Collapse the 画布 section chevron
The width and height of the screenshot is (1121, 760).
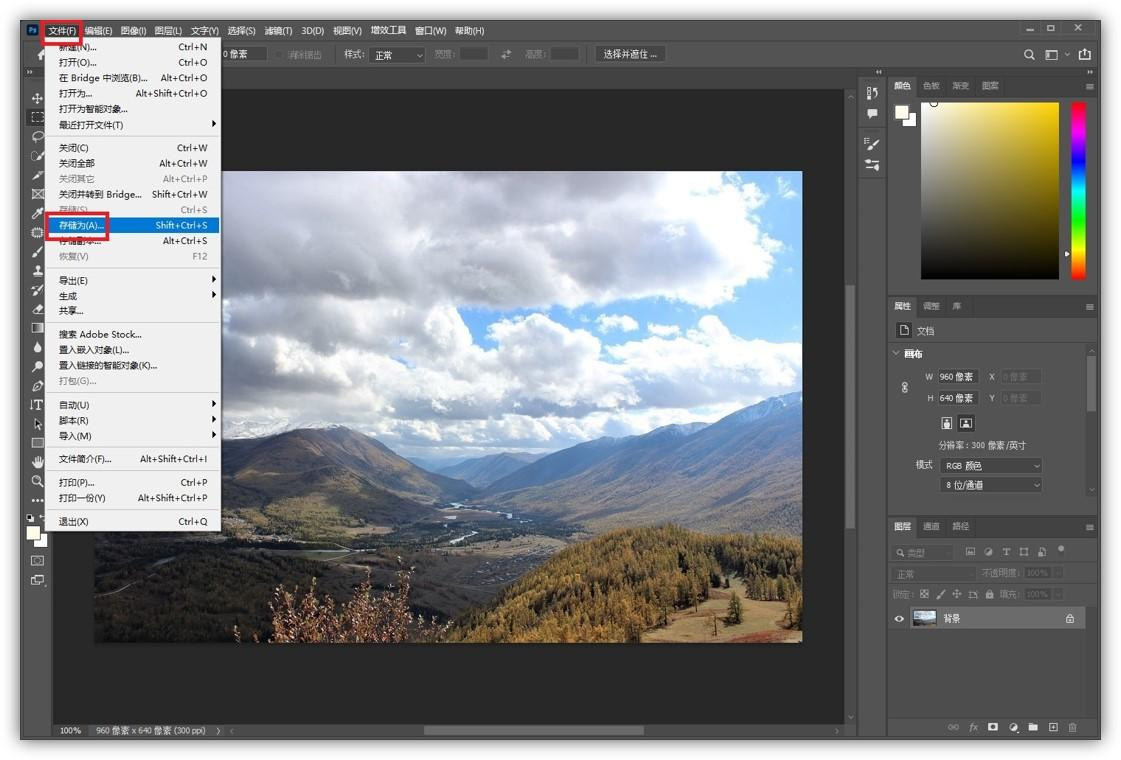[x=895, y=354]
